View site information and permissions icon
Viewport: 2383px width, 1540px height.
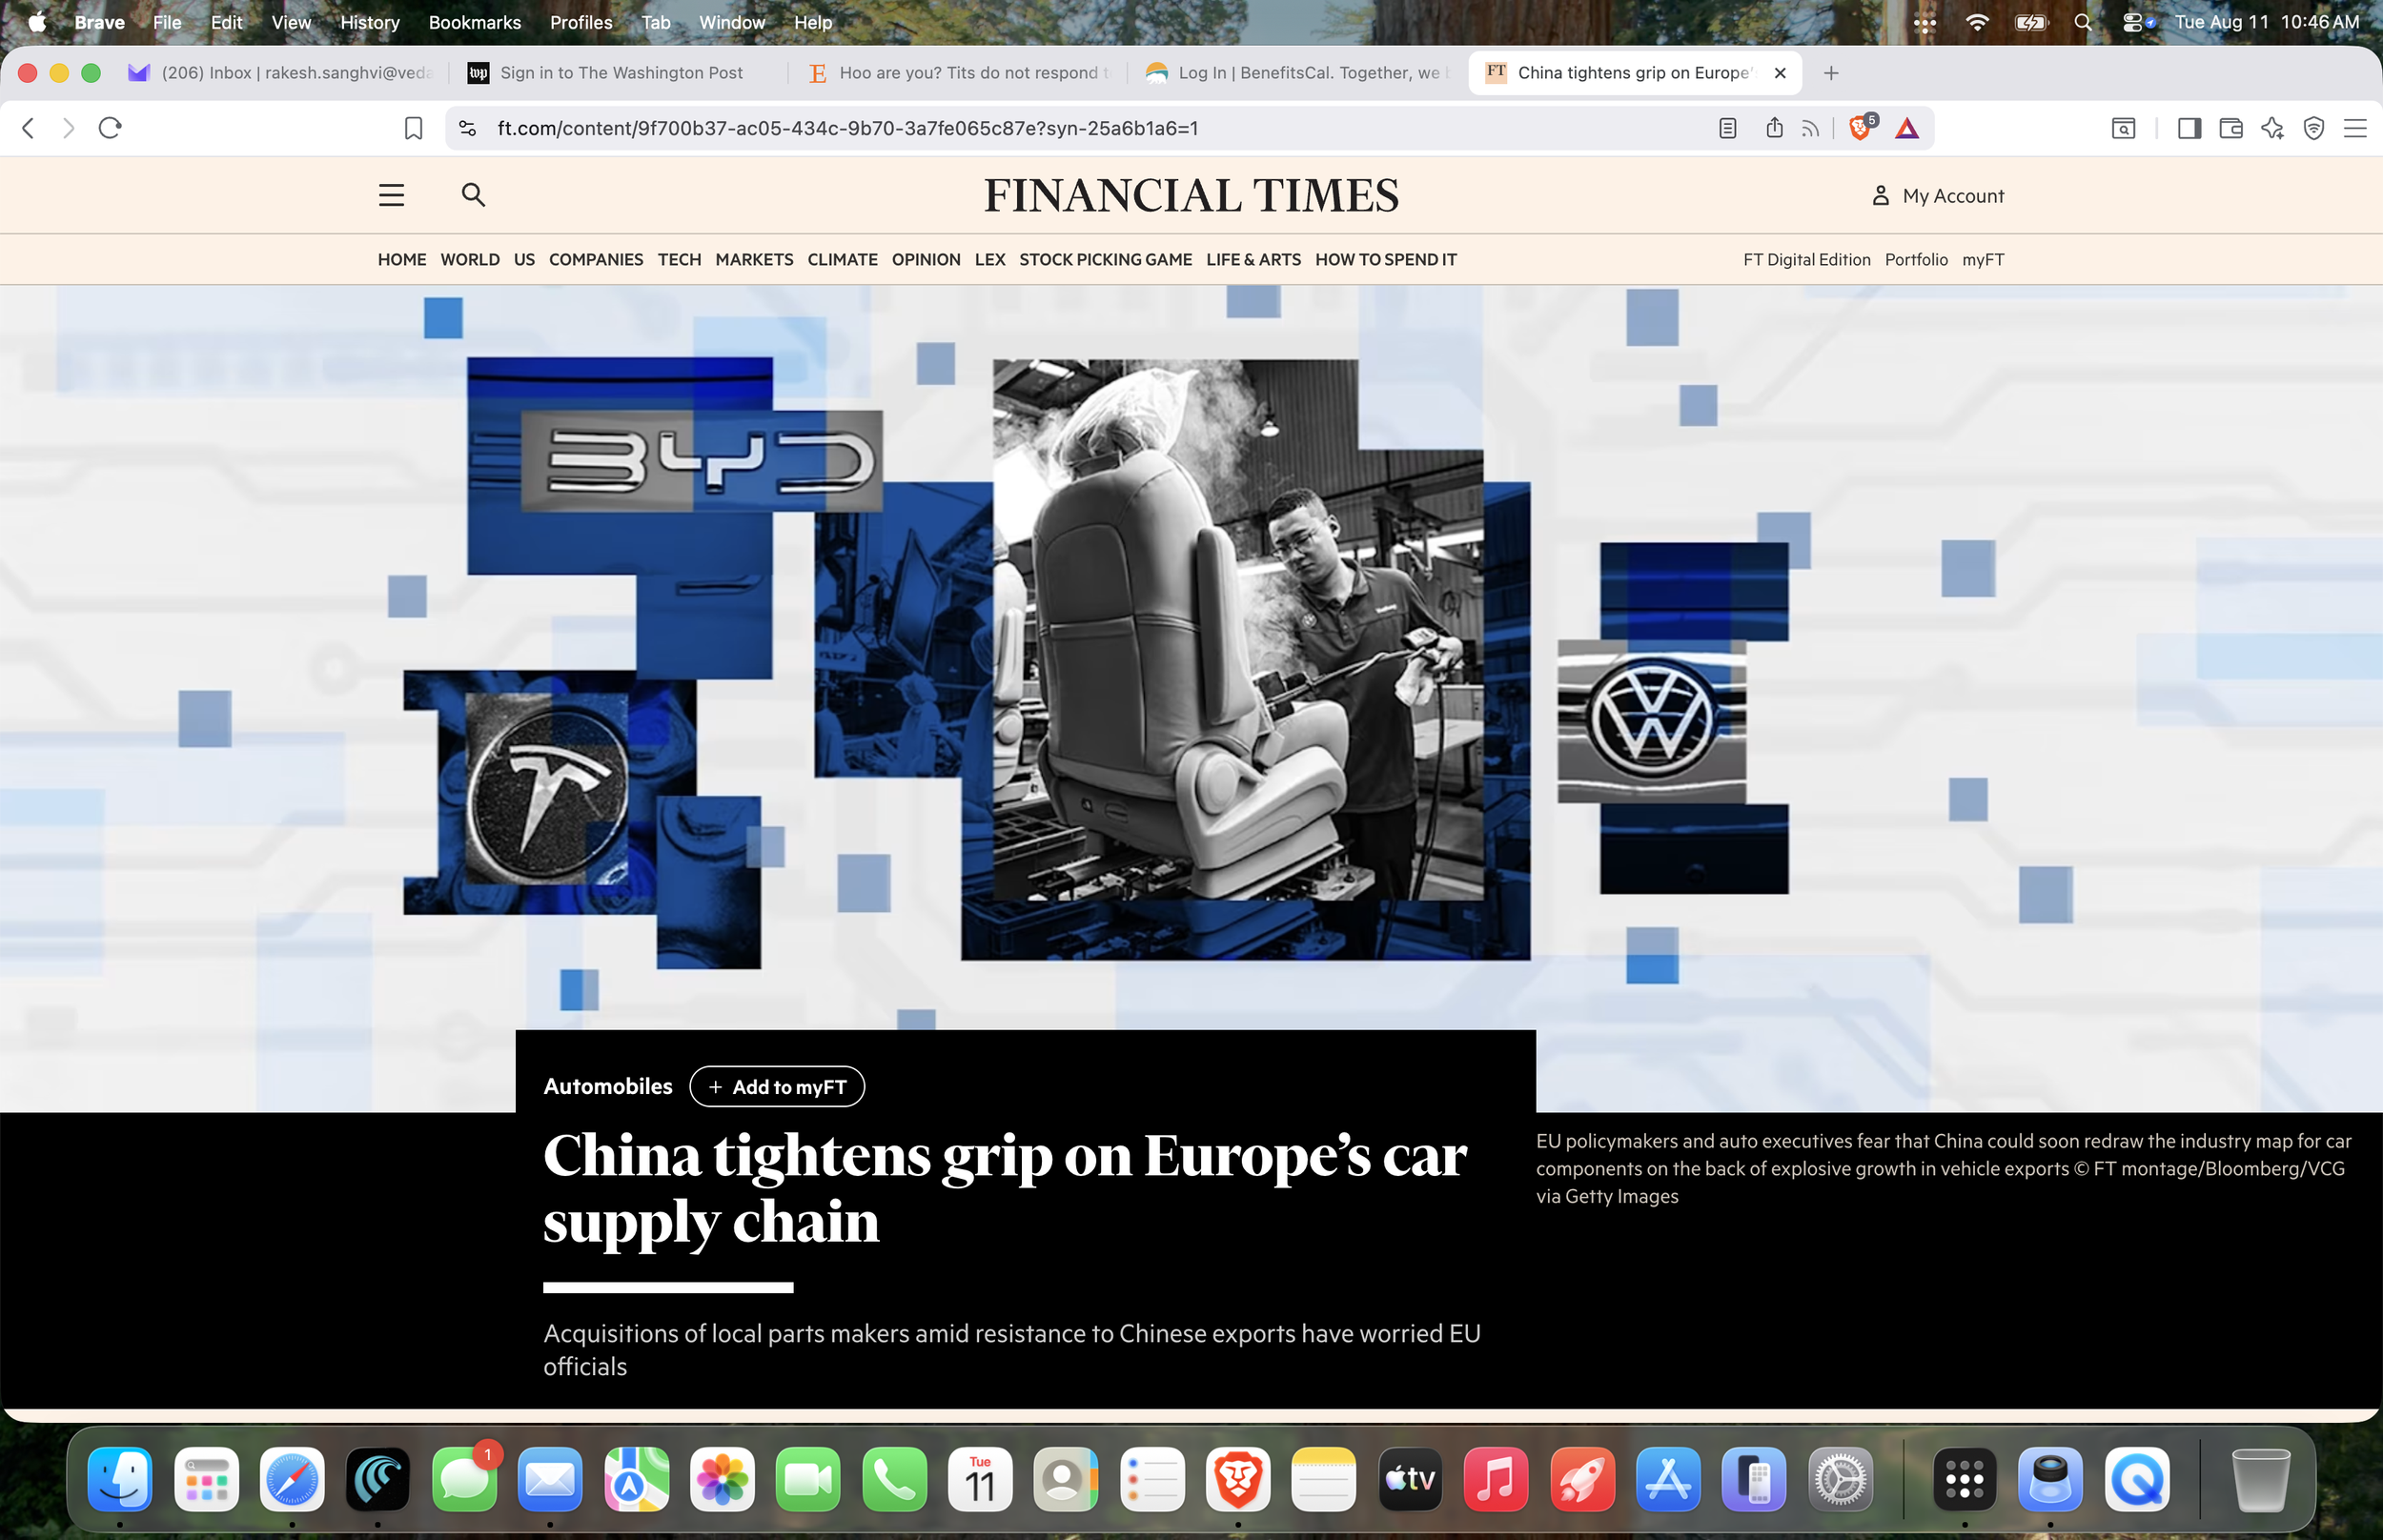click(467, 128)
